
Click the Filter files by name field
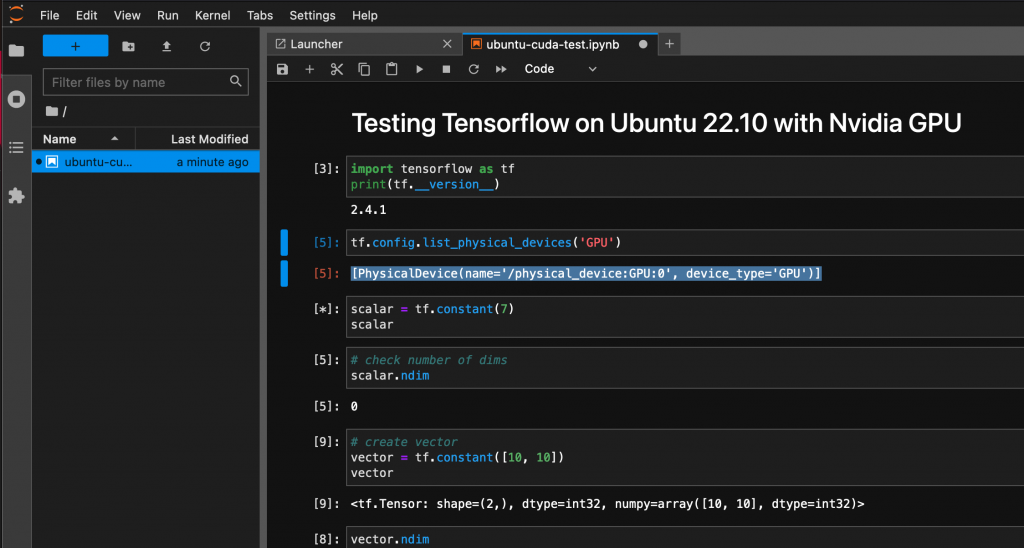tap(146, 82)
